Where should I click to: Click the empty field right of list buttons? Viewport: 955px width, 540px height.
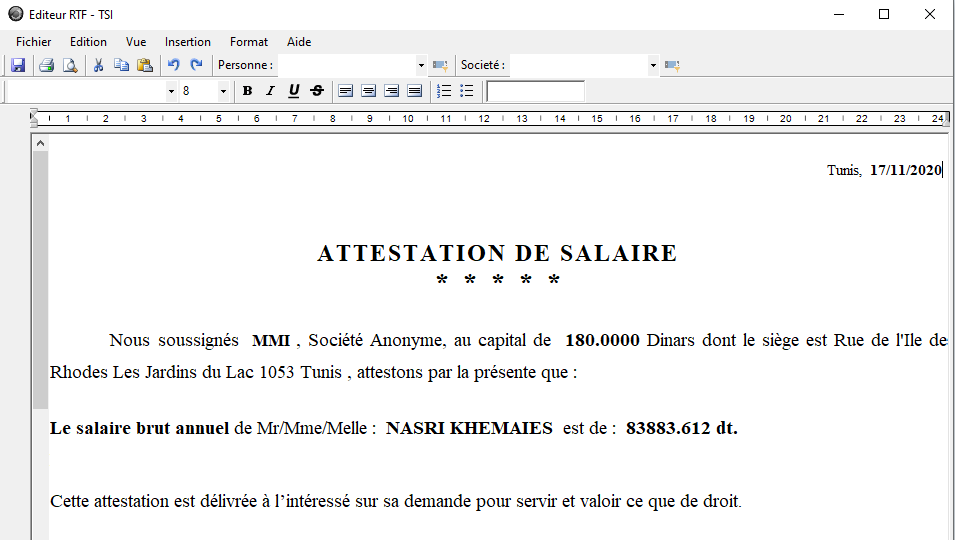tap(535, 91)
